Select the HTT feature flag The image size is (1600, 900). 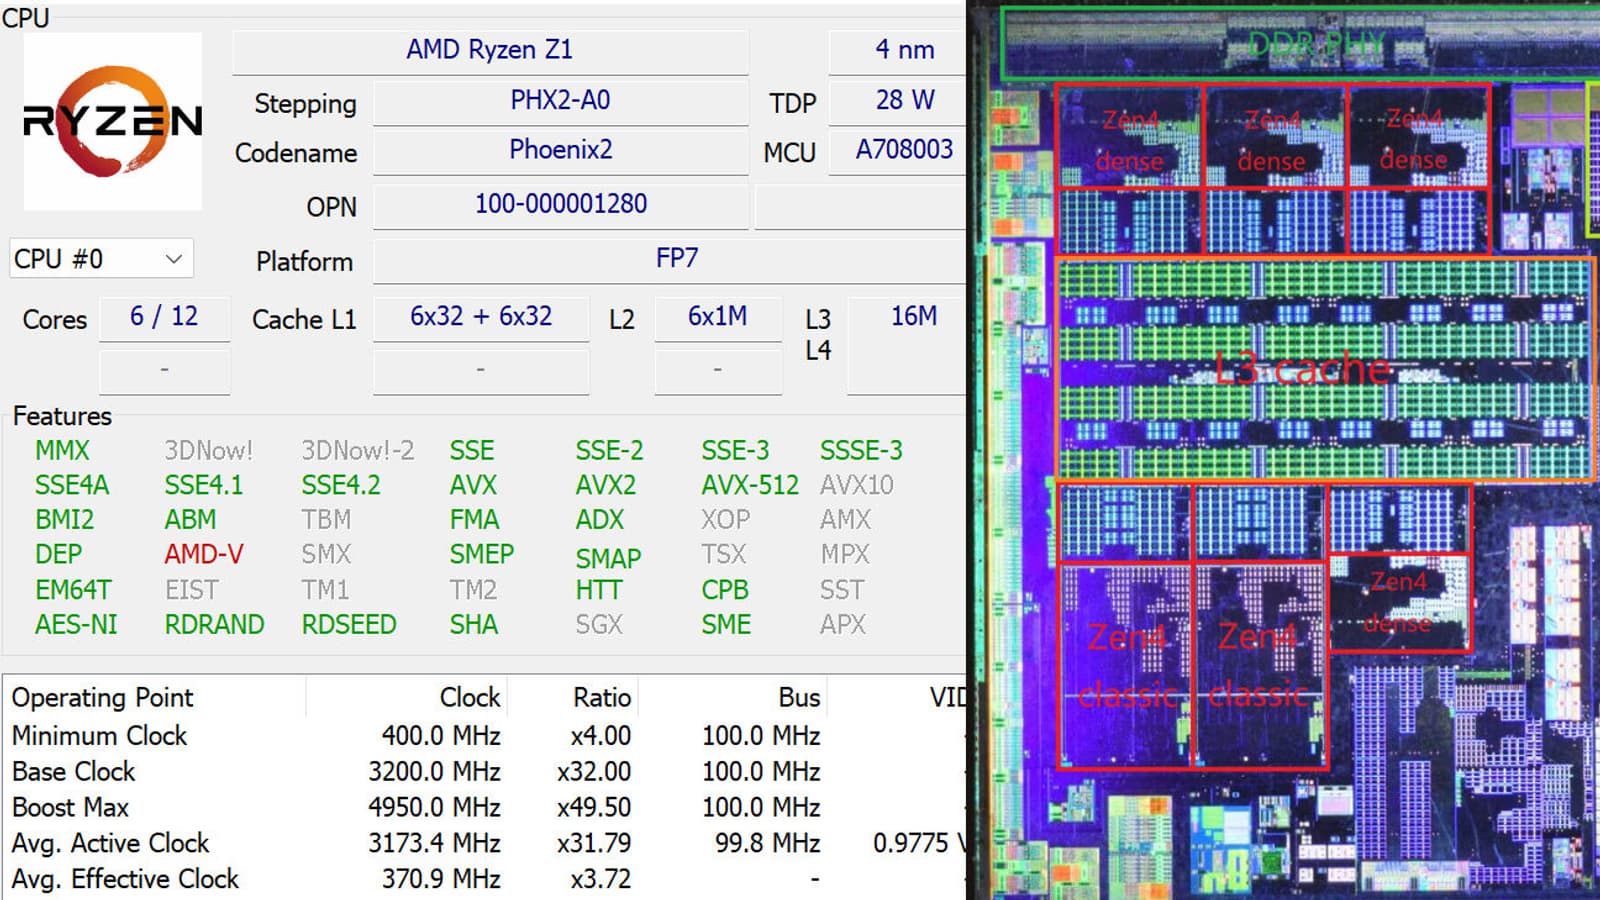coord(598,590)
